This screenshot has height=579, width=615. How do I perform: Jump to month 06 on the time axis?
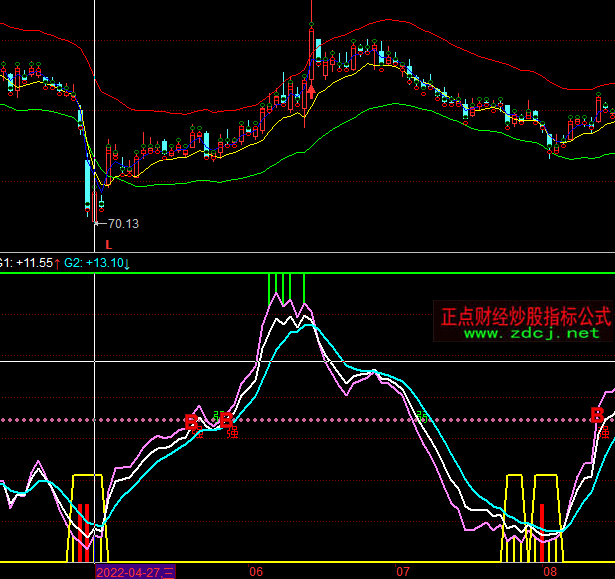pos(256,571)
